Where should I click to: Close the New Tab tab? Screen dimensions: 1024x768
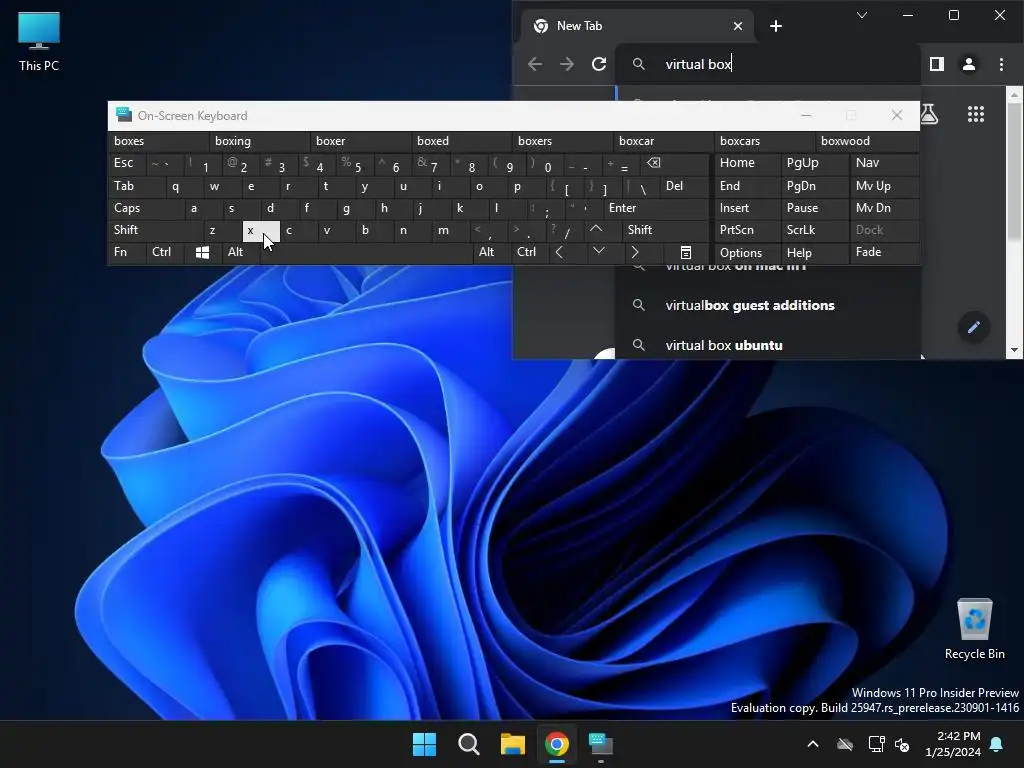[x=738, y=26]
